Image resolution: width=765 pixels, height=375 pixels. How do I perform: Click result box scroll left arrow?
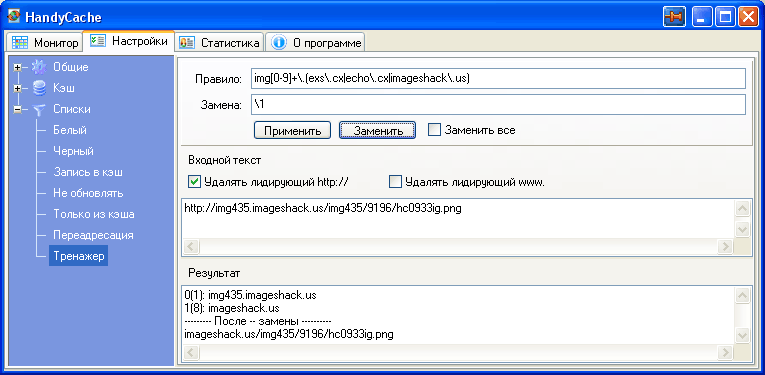(190, 353)
